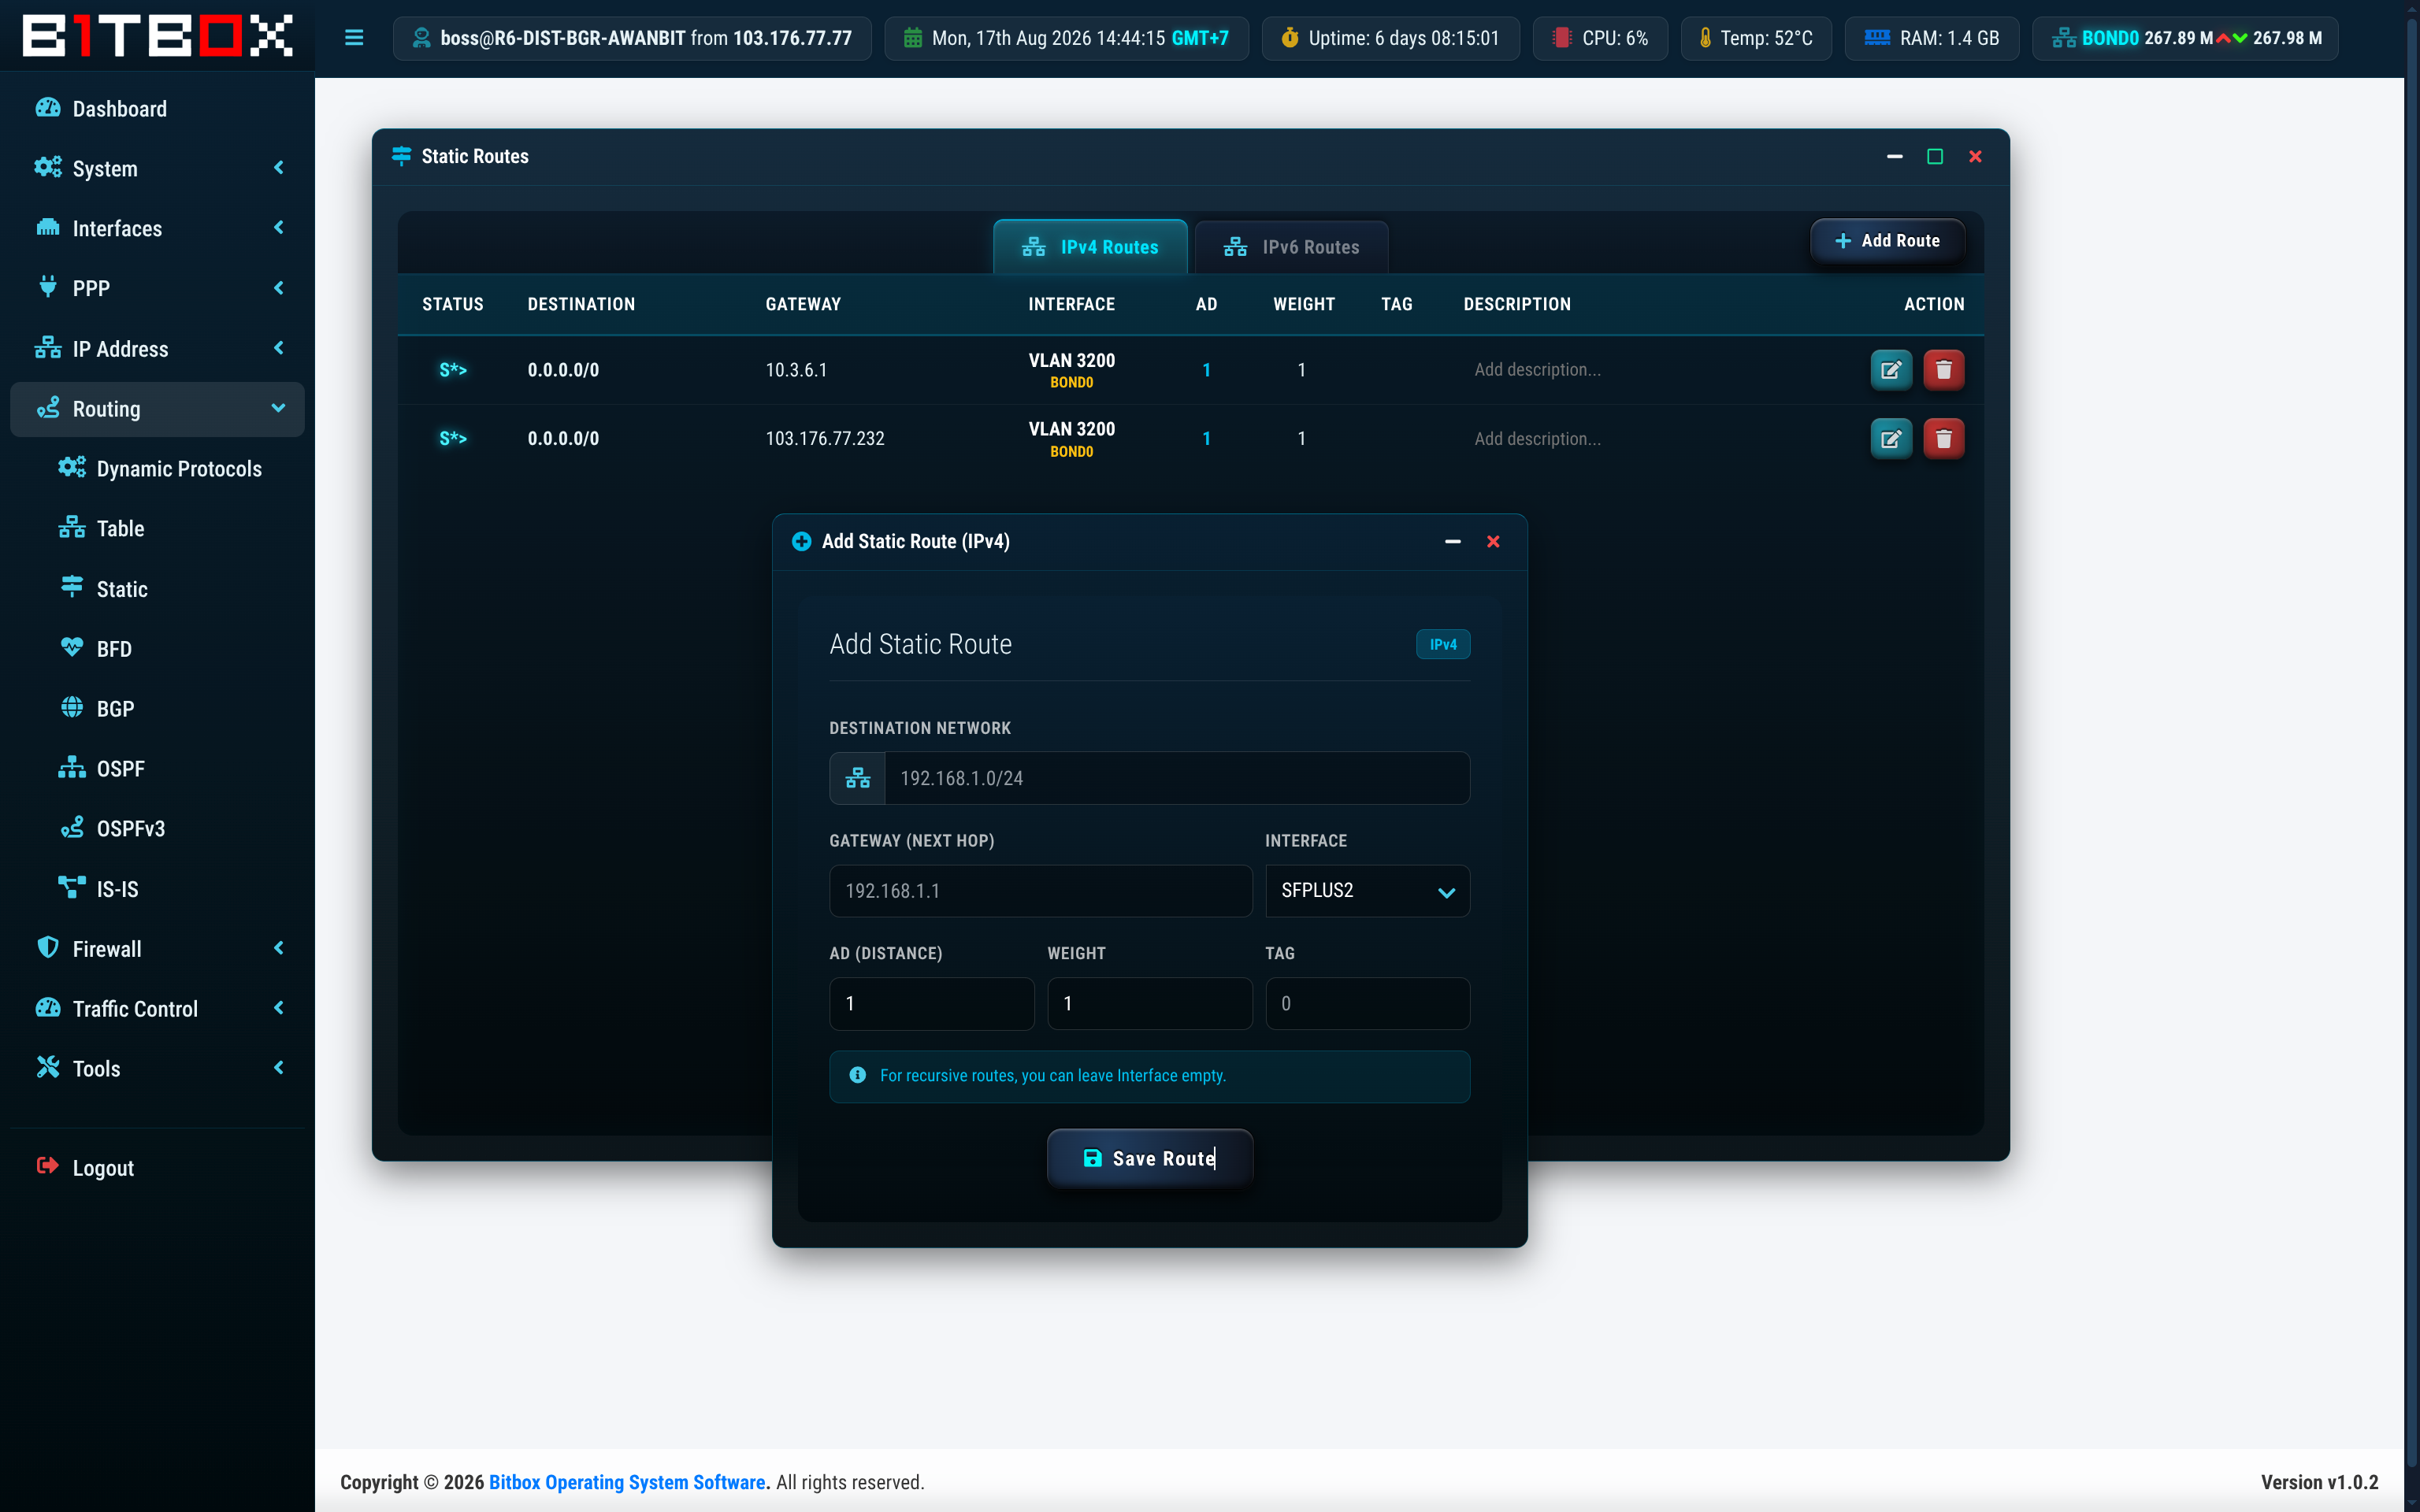This screenshot has height=1512, width=2420.
Task: Click the calendar icon beside the date
Action: pos(913,38)
